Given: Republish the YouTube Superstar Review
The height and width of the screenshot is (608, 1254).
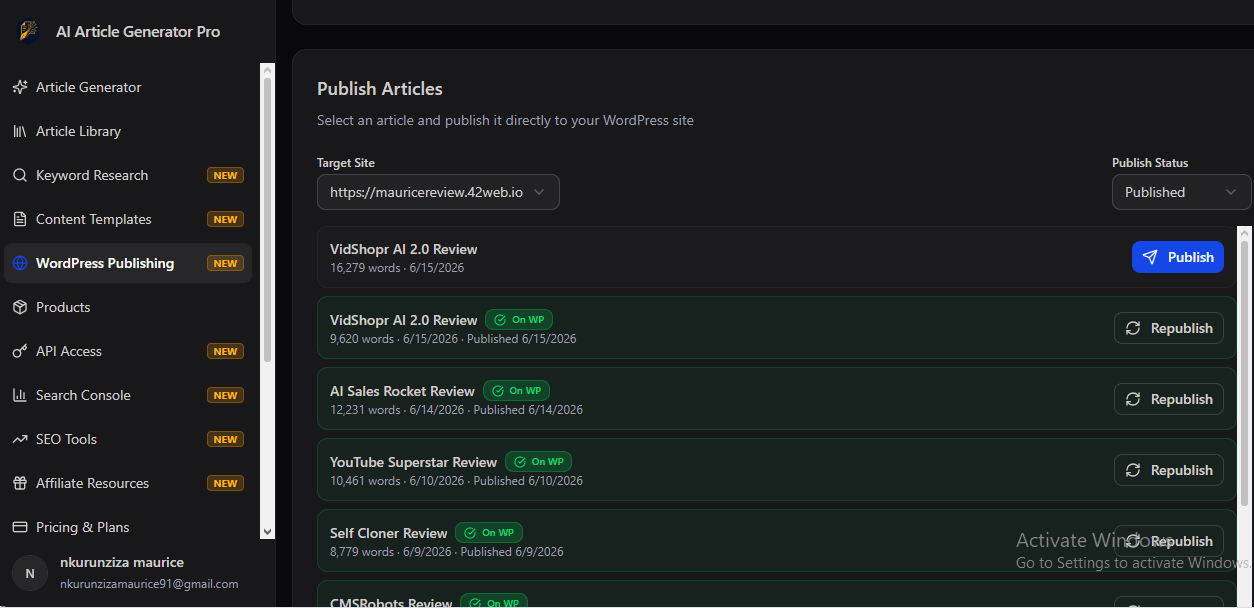Looking at the screenshot, I should (1168, 470).
